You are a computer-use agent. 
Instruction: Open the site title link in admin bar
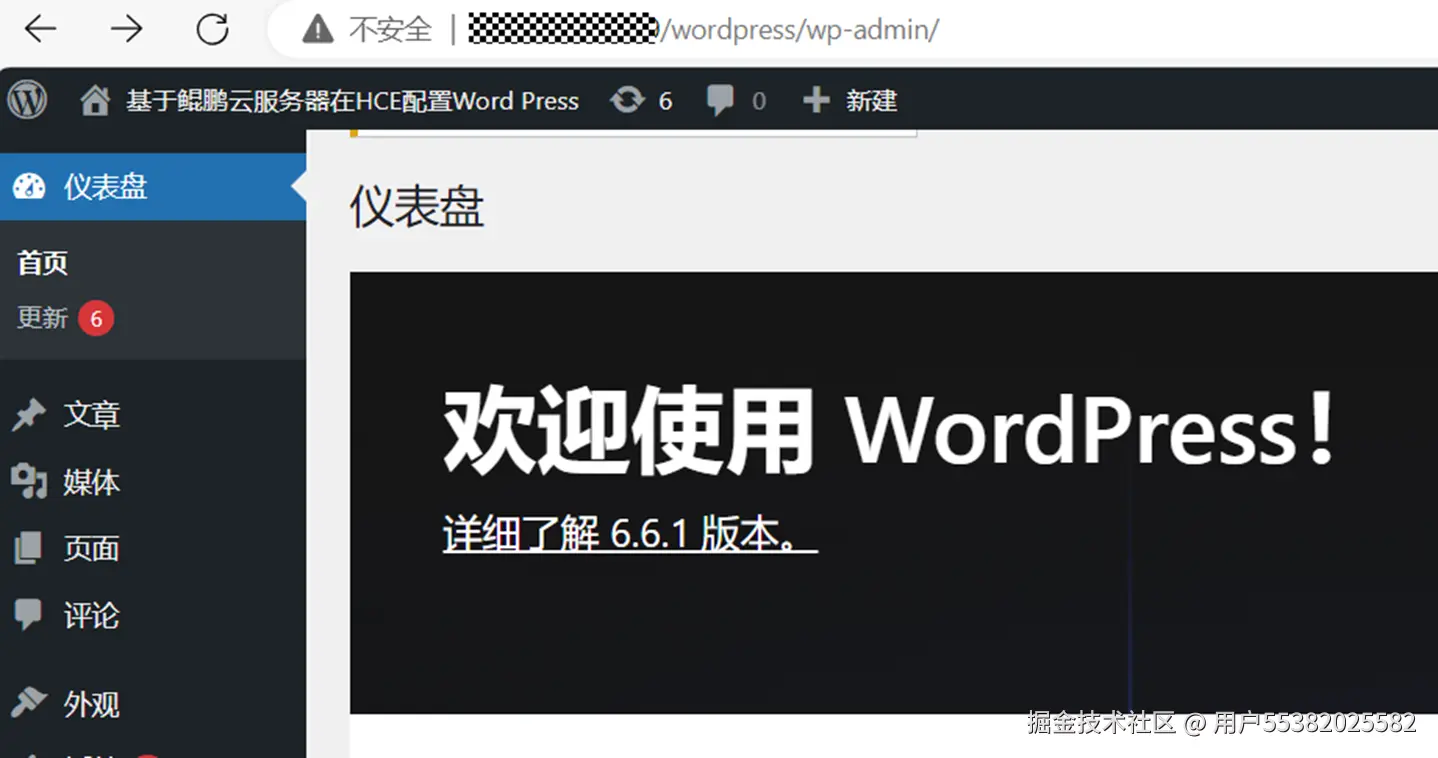pos(352,100)
